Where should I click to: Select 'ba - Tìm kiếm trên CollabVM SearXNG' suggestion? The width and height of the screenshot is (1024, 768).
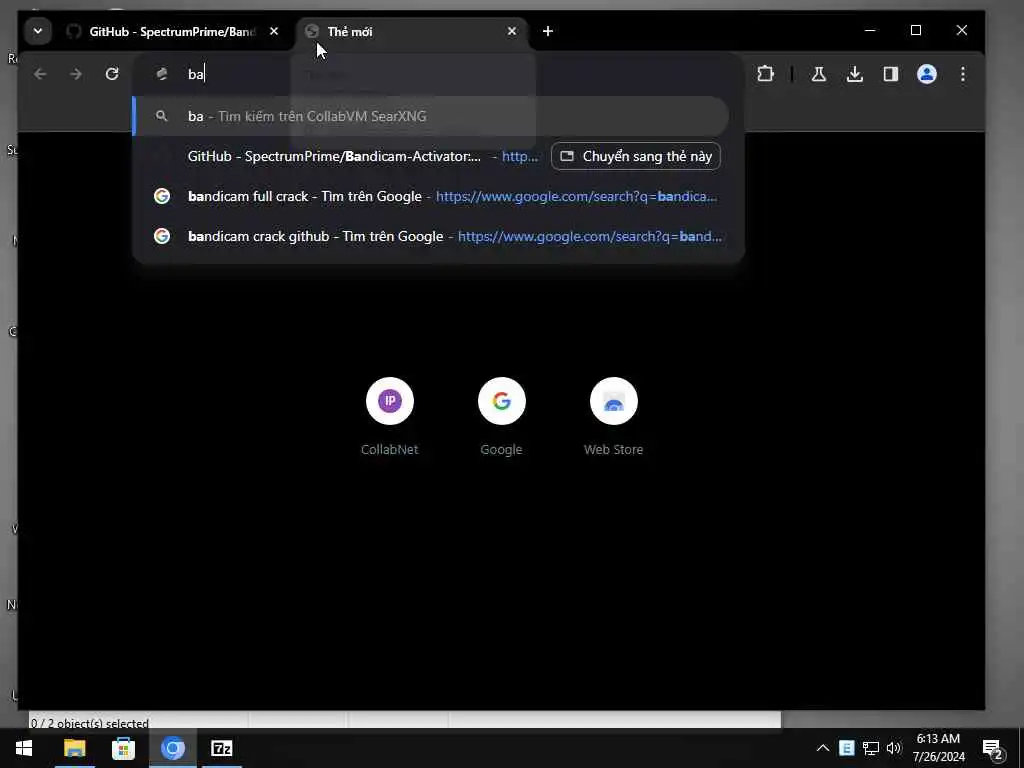(431, 116)
